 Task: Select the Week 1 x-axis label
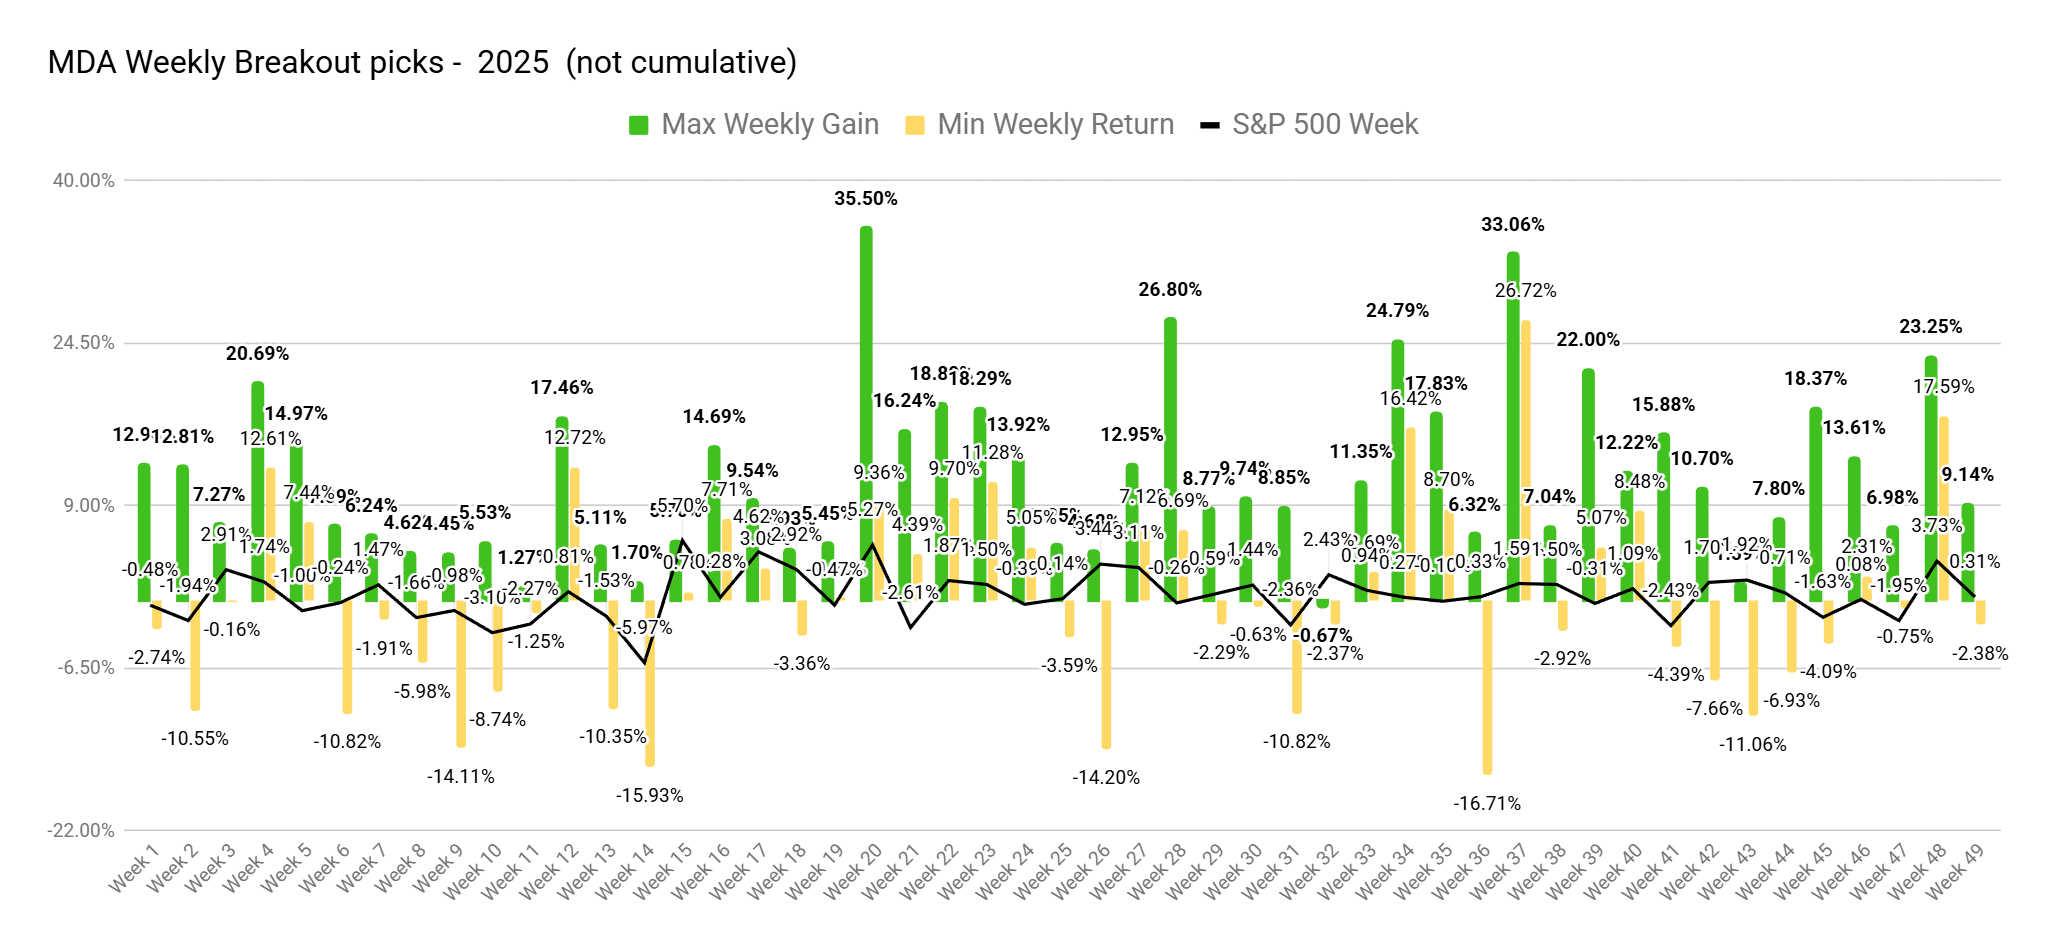coord(134,868)
